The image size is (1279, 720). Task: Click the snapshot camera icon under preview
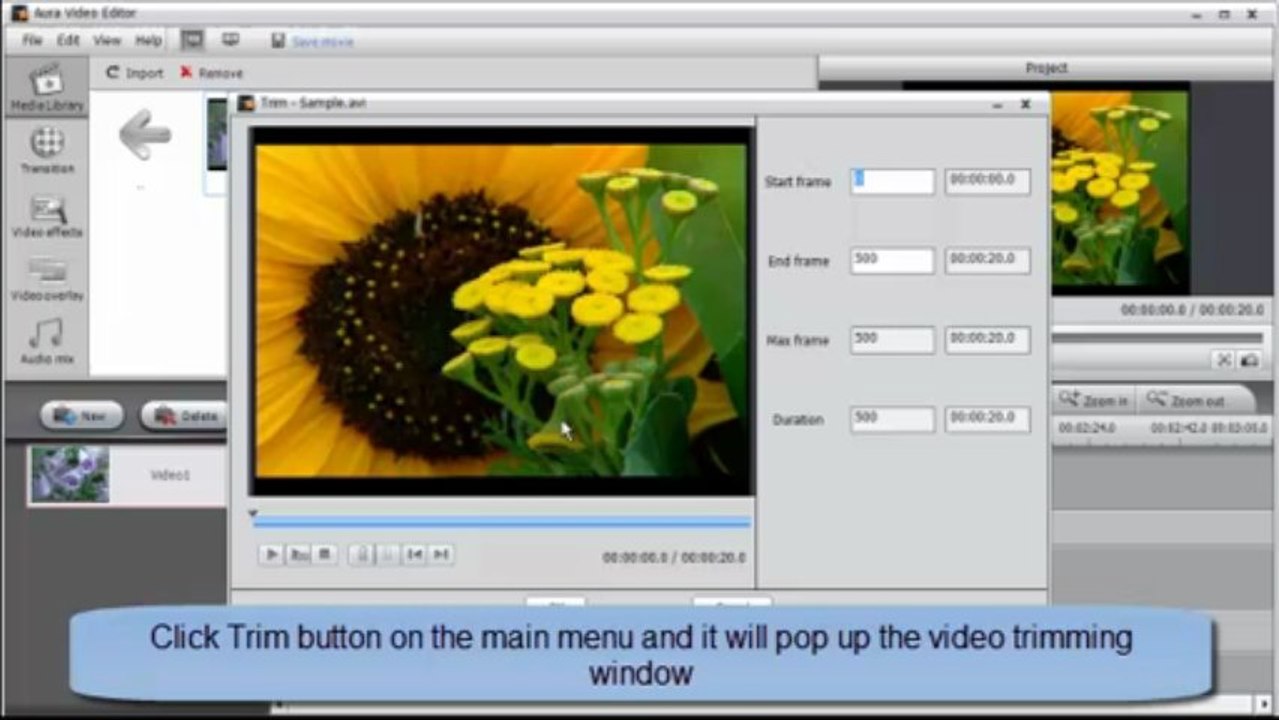tap(1249, 360)
